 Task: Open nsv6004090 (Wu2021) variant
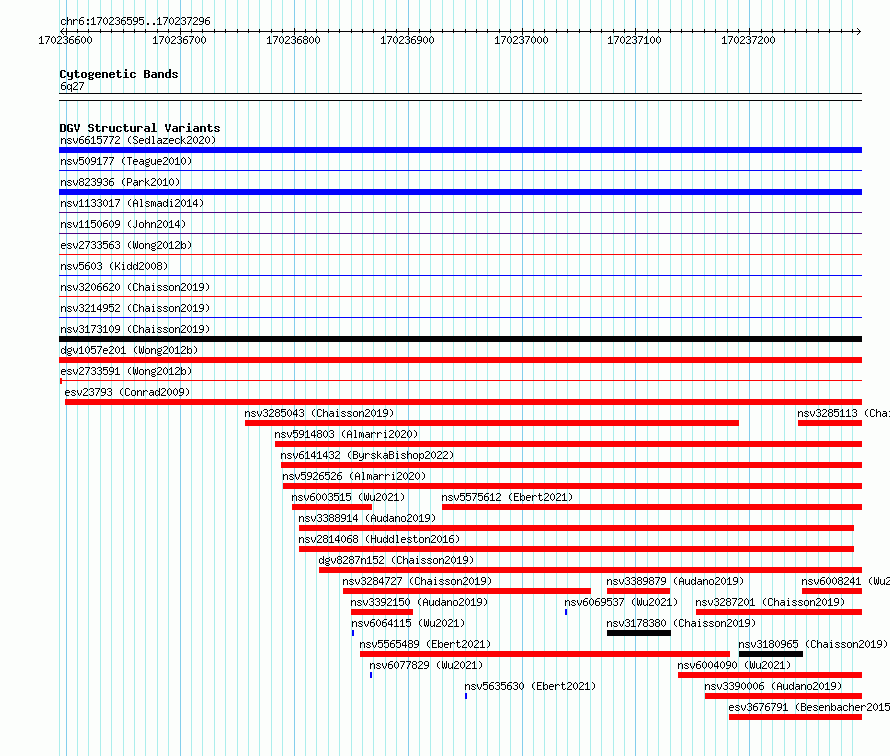pos(734,665)
